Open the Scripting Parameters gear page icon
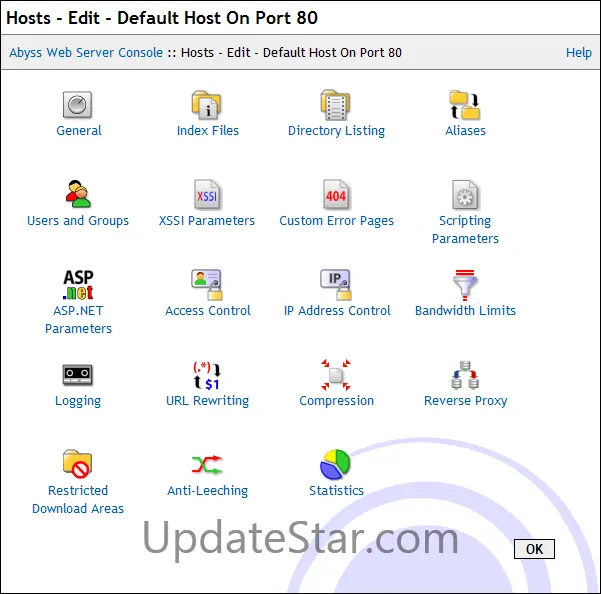 coord(465,195)
